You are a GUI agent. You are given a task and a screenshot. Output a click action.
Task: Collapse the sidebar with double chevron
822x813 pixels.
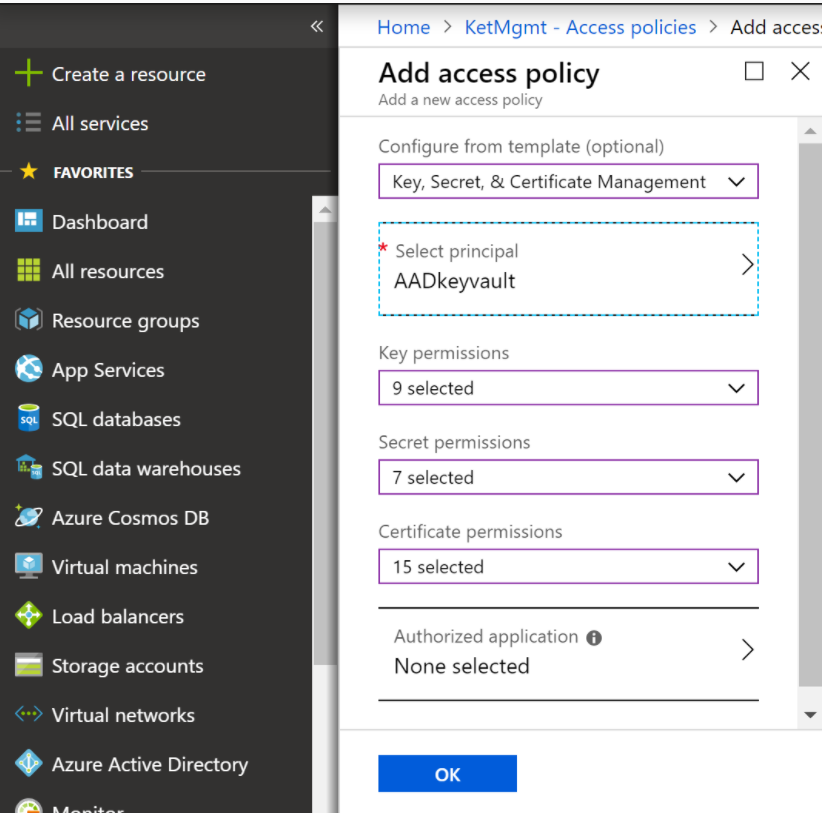point(317,26)
